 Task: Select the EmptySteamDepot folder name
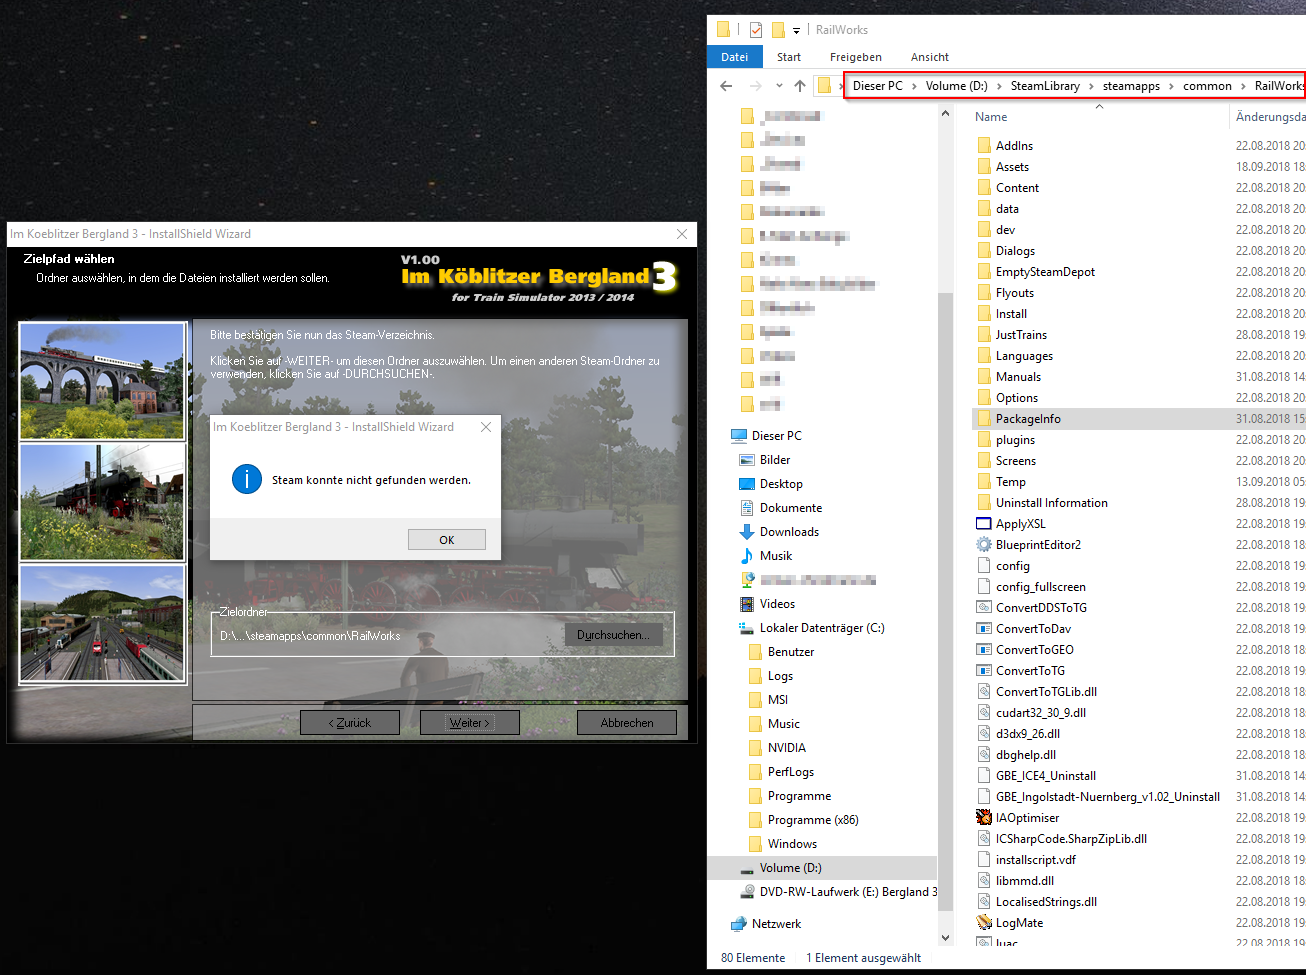coord(1045,272)
